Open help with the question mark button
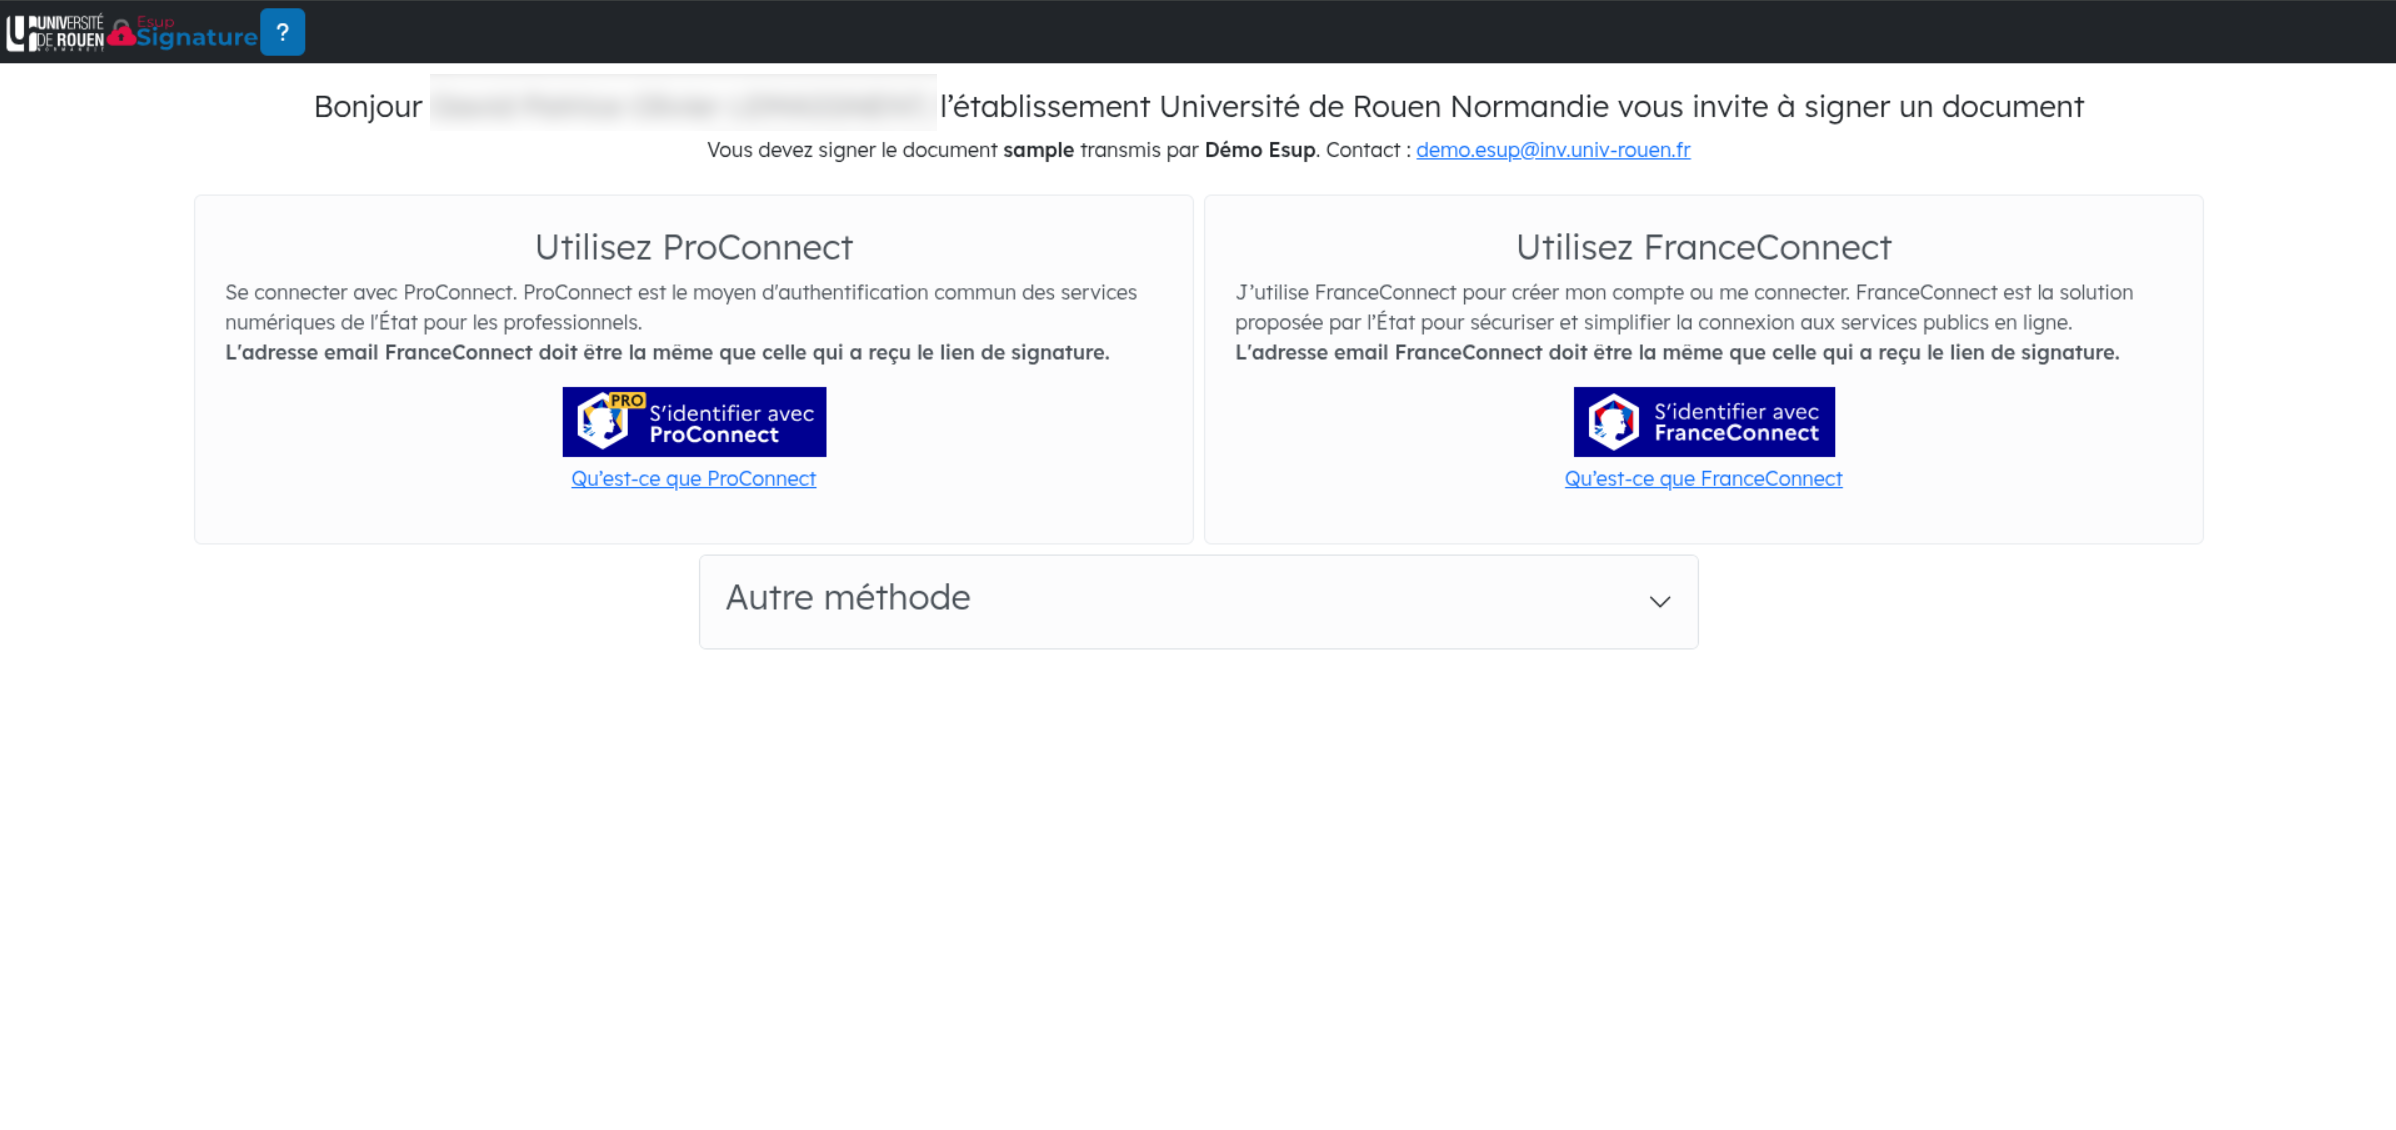 click(x=282, y=32)
